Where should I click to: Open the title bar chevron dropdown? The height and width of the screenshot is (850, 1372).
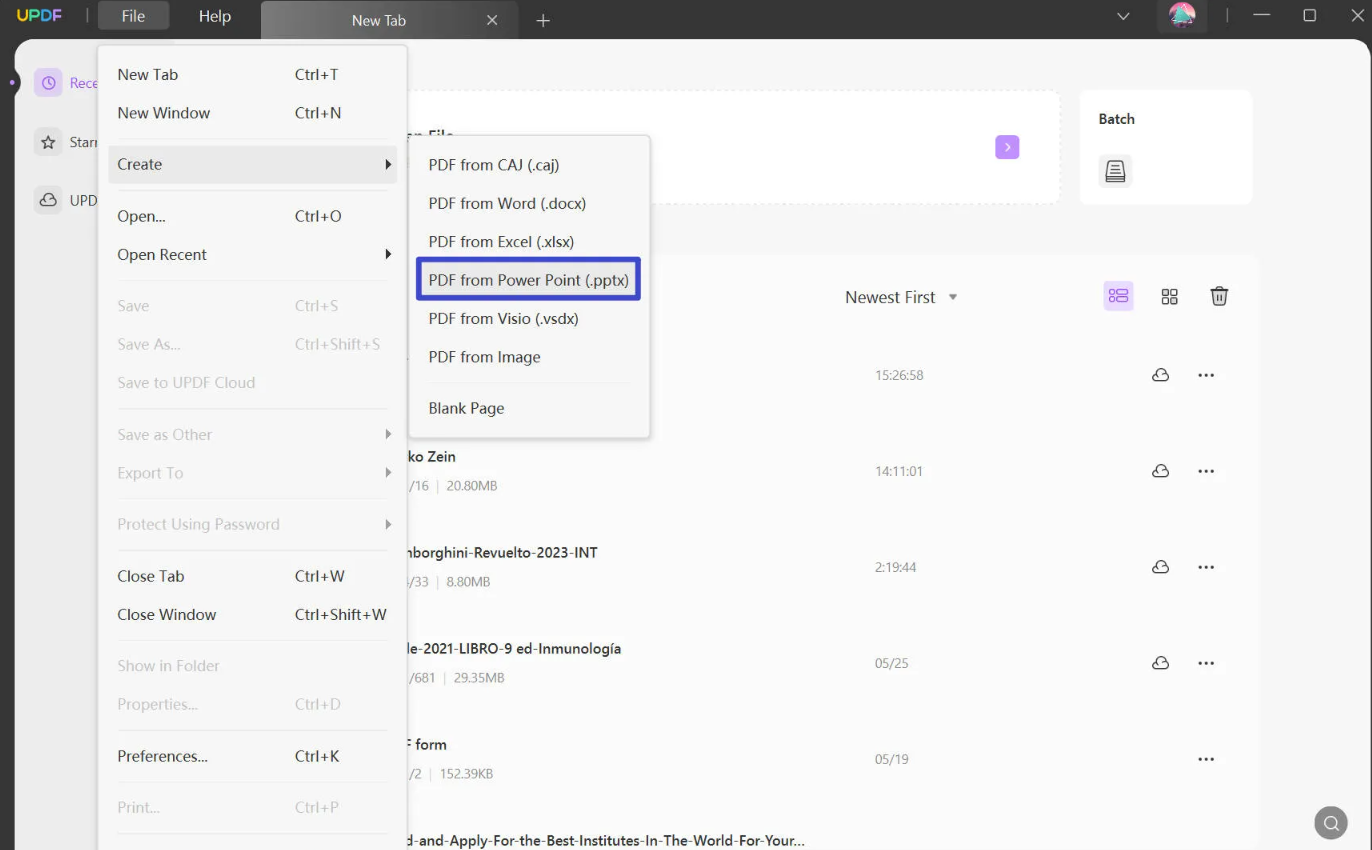tap(1123, 17)
